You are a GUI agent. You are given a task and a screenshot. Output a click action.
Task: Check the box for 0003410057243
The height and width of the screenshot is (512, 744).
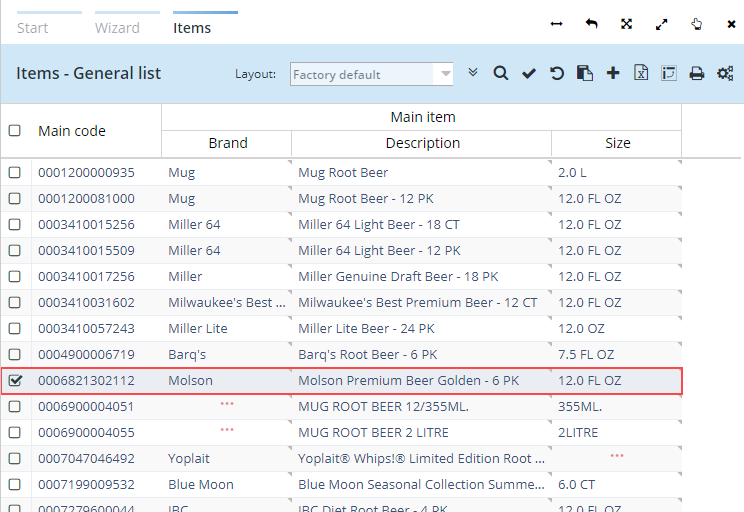pyautogui.click(x=15, y=328)
